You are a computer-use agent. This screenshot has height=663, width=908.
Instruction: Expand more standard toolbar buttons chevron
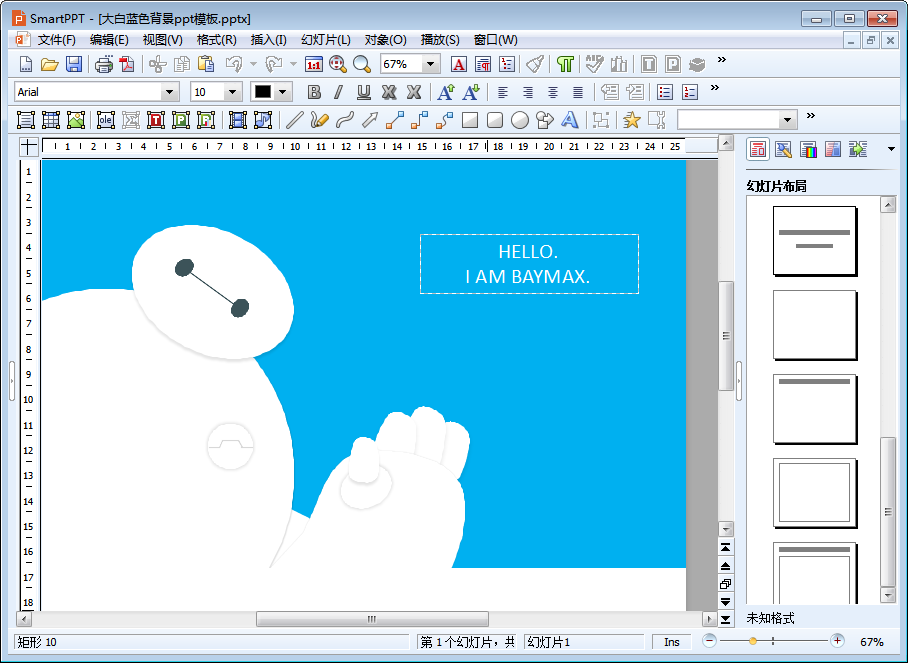[722, 60]
